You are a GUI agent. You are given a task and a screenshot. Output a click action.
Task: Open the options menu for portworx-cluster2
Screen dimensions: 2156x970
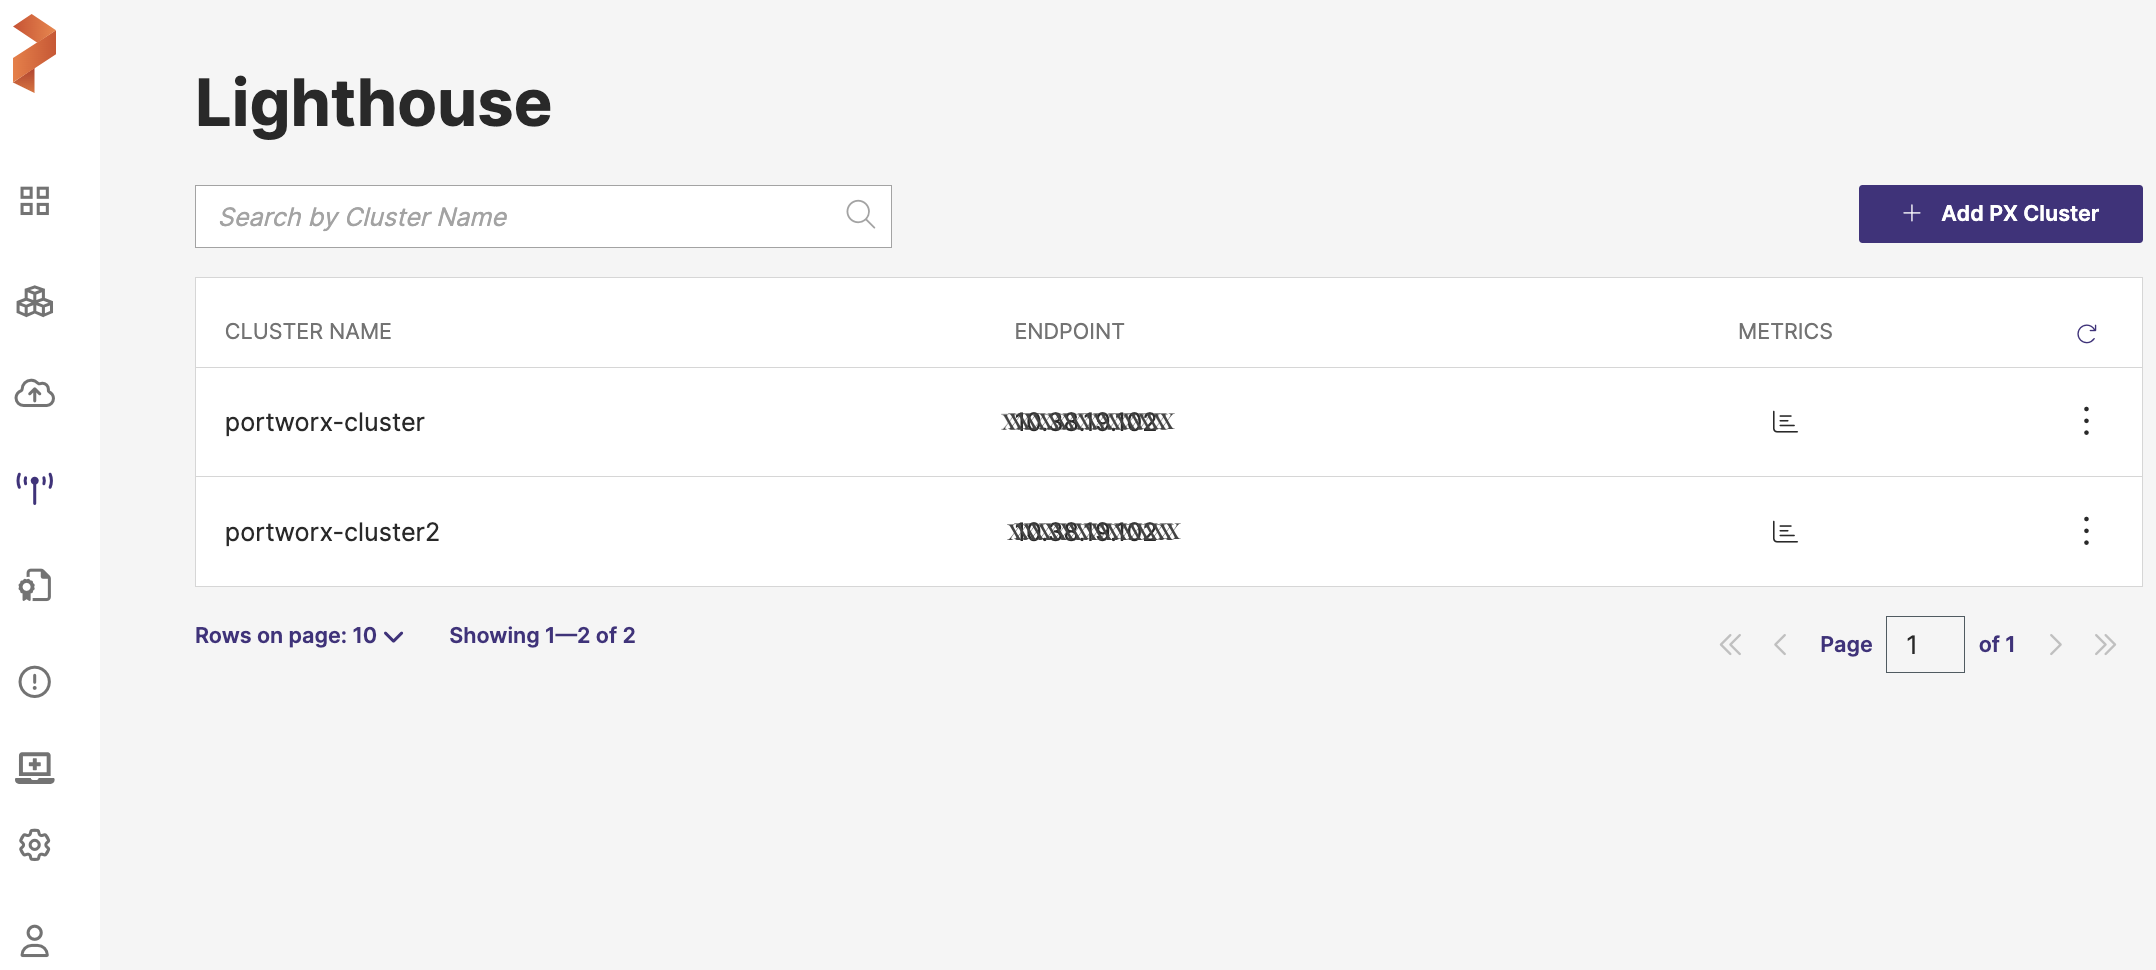click(2086, 531)
